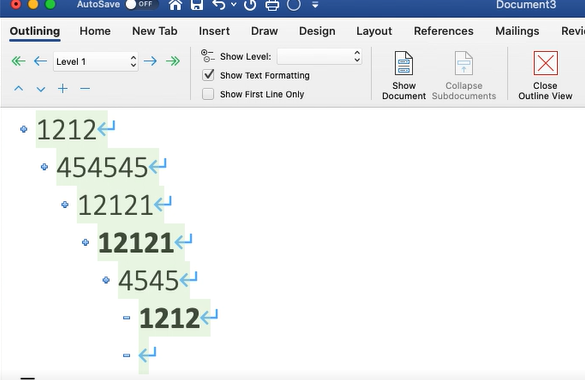Move selected heading up

coord(19,89)
